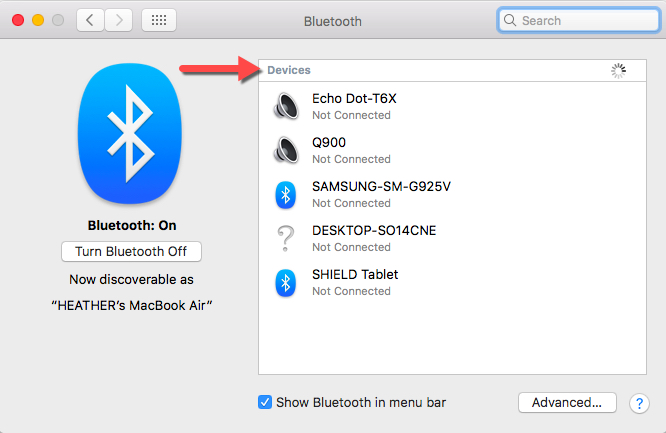This screenshot has height=433, width=666.
Task: Click Not Connected under SAMSUNG-SM-G925V
Action: point(351,203)
